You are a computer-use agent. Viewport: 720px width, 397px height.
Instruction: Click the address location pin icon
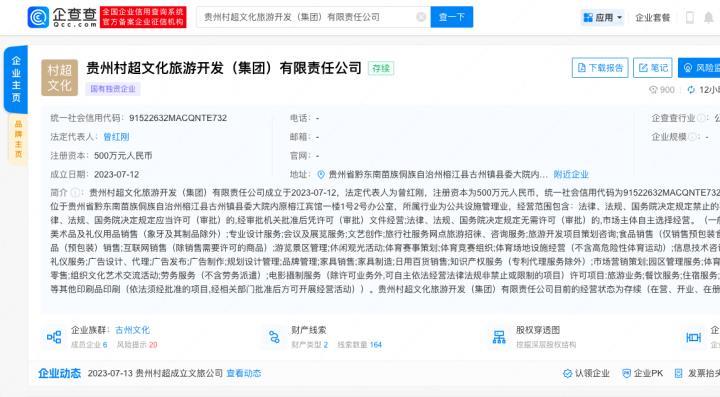pos(321,174)
